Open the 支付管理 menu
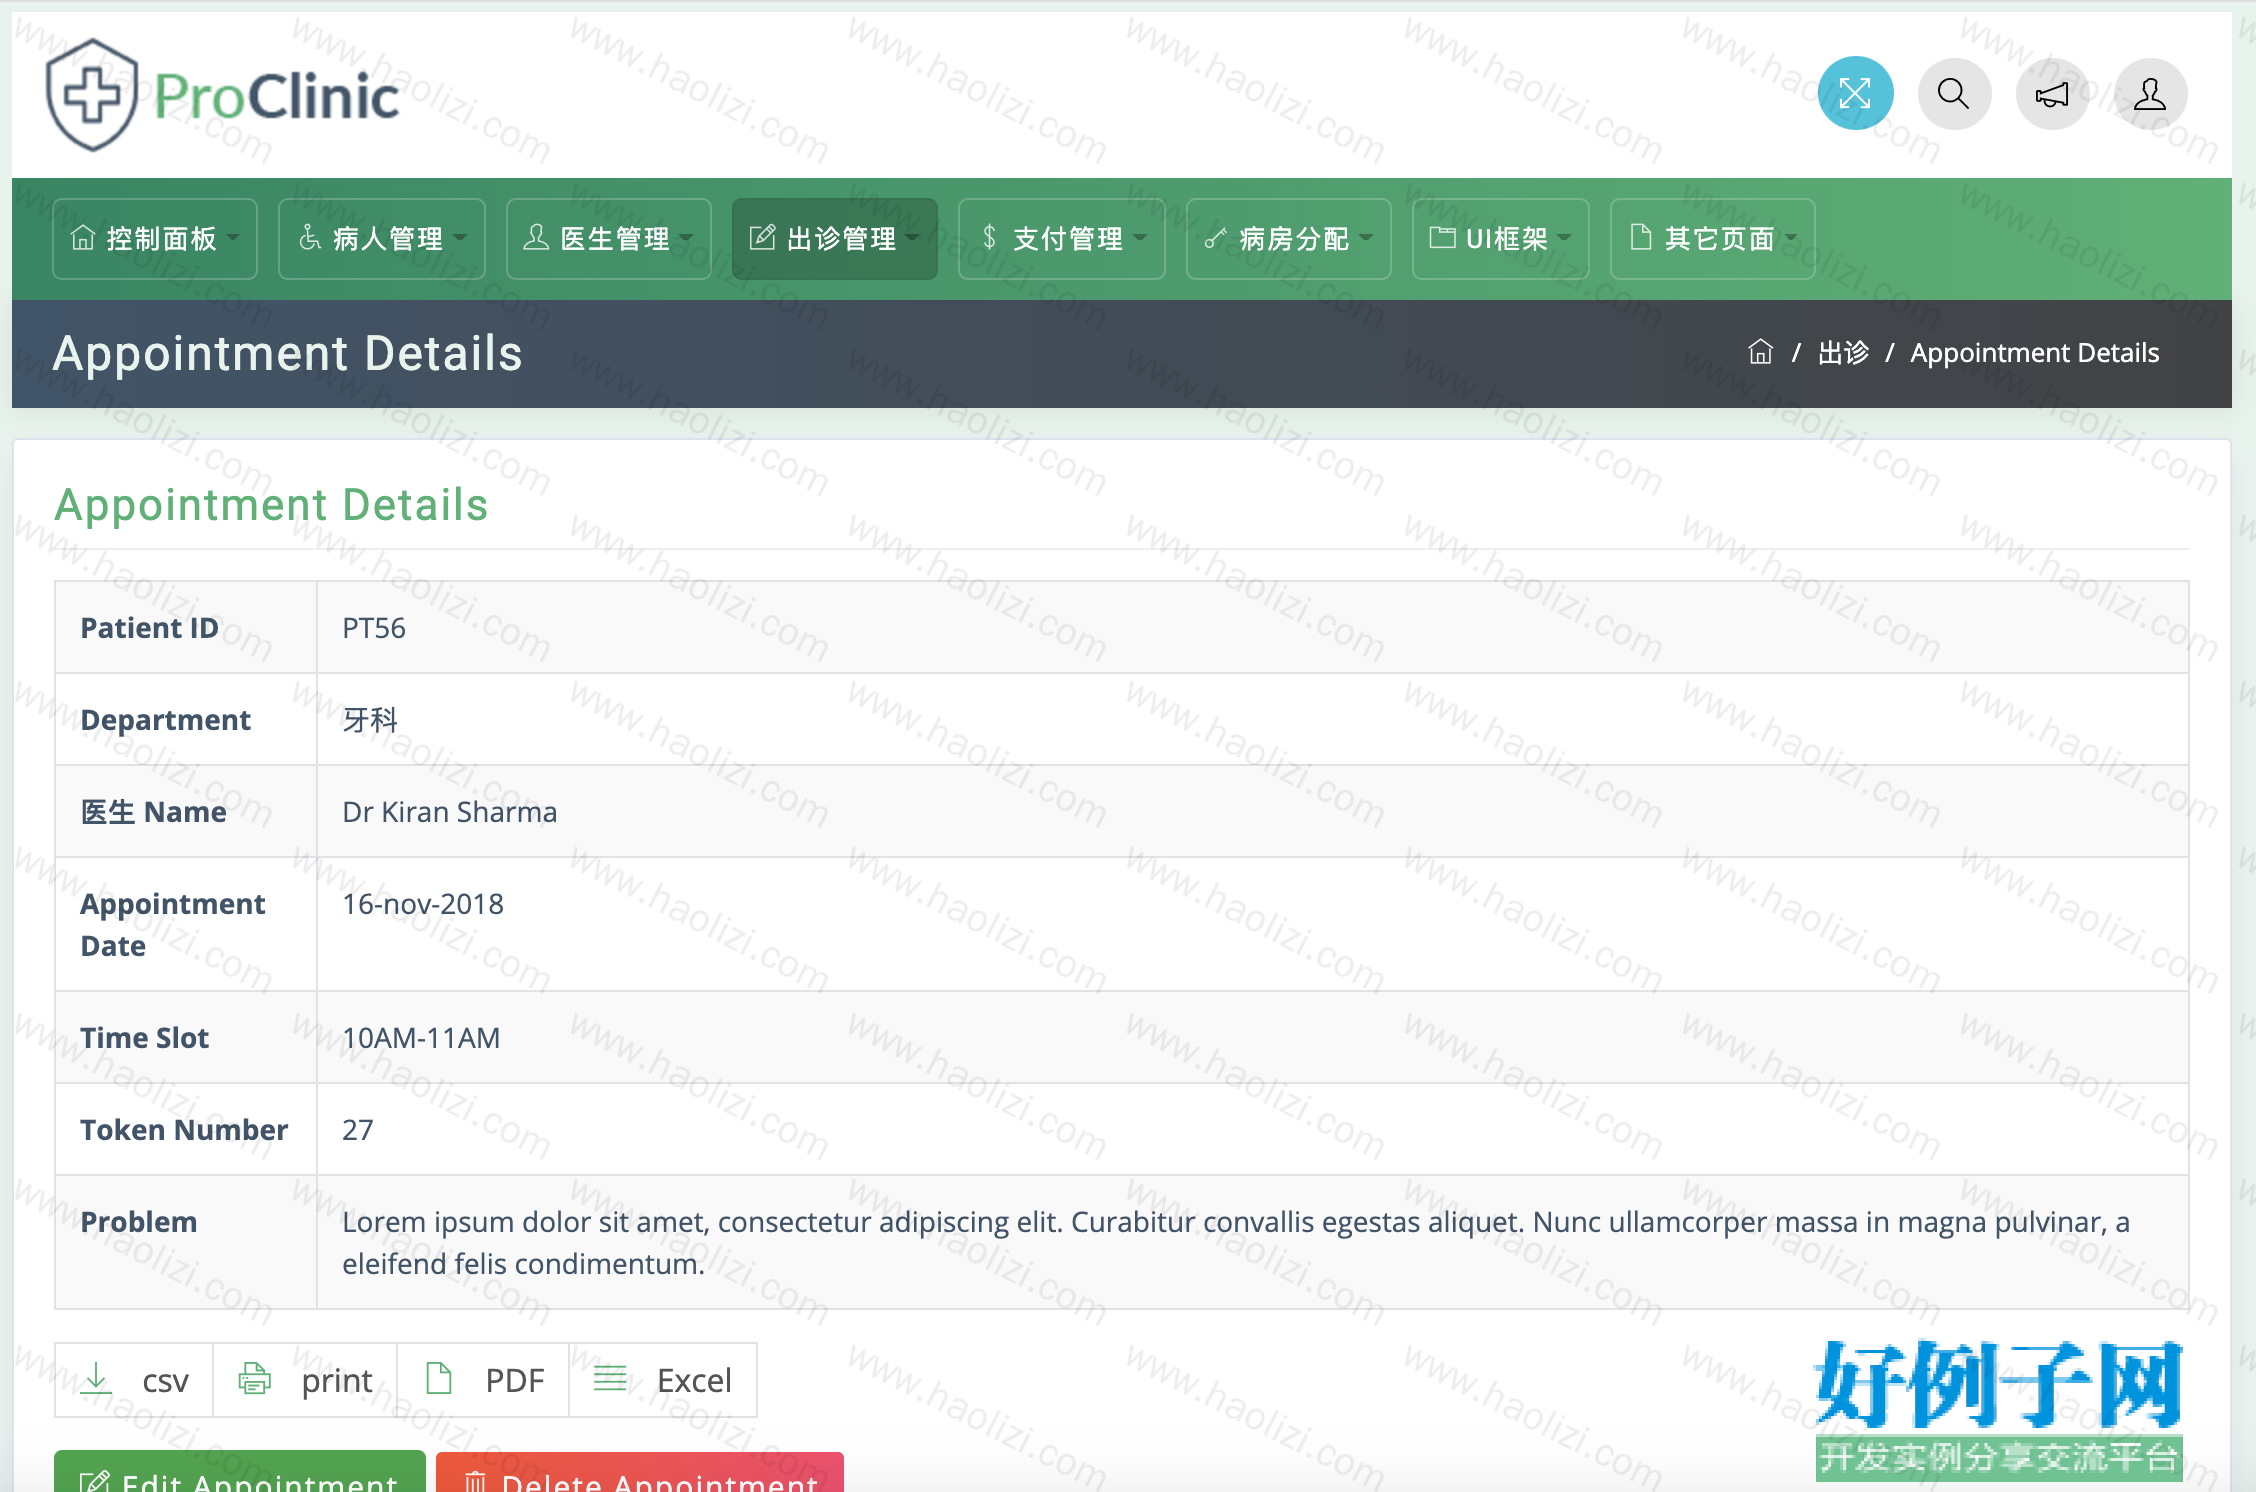 1062,238
